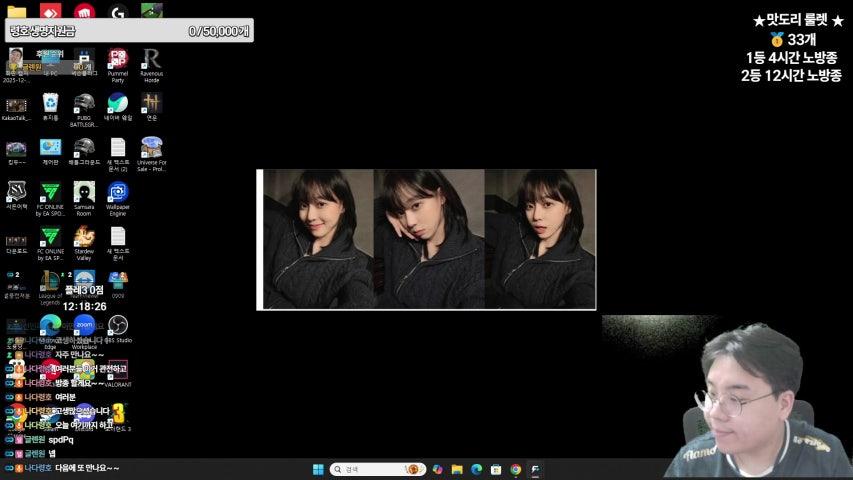This screenshot has height=480, width=853.
Task: Open Microsoft Store from the taskbar
Action: pyautogui.click(x=496, y=469)
